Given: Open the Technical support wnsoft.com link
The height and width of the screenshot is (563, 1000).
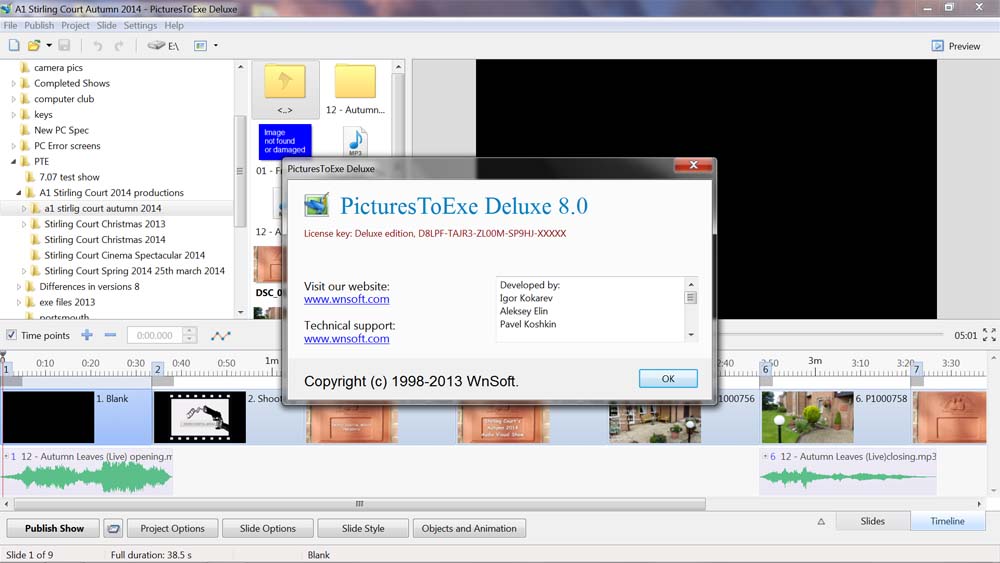Looking at the screenshot, I should pyautogui.click(x=346, y=339).
